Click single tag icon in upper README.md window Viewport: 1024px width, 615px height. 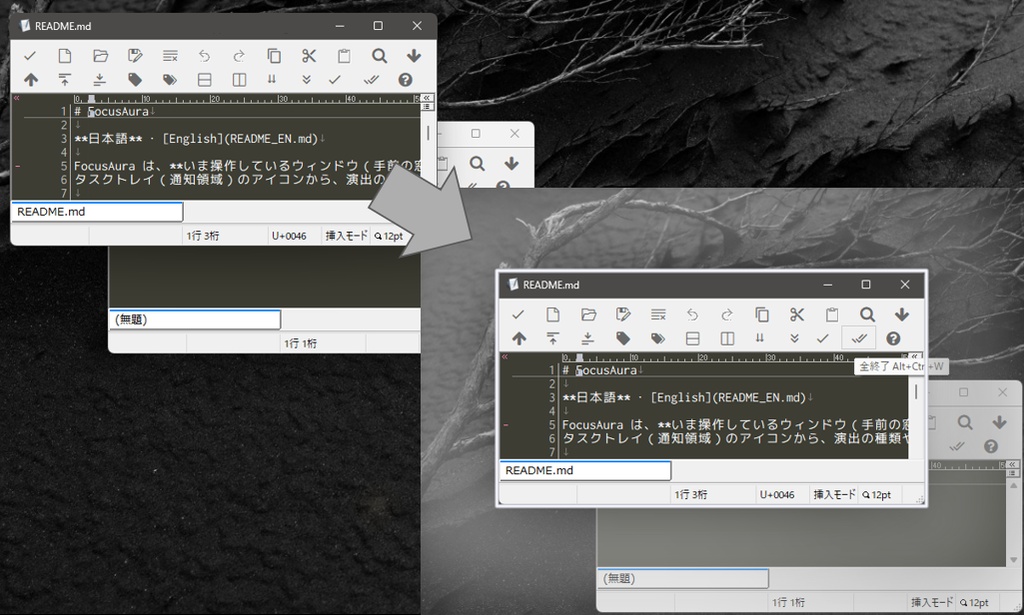[x=135, y=80]
